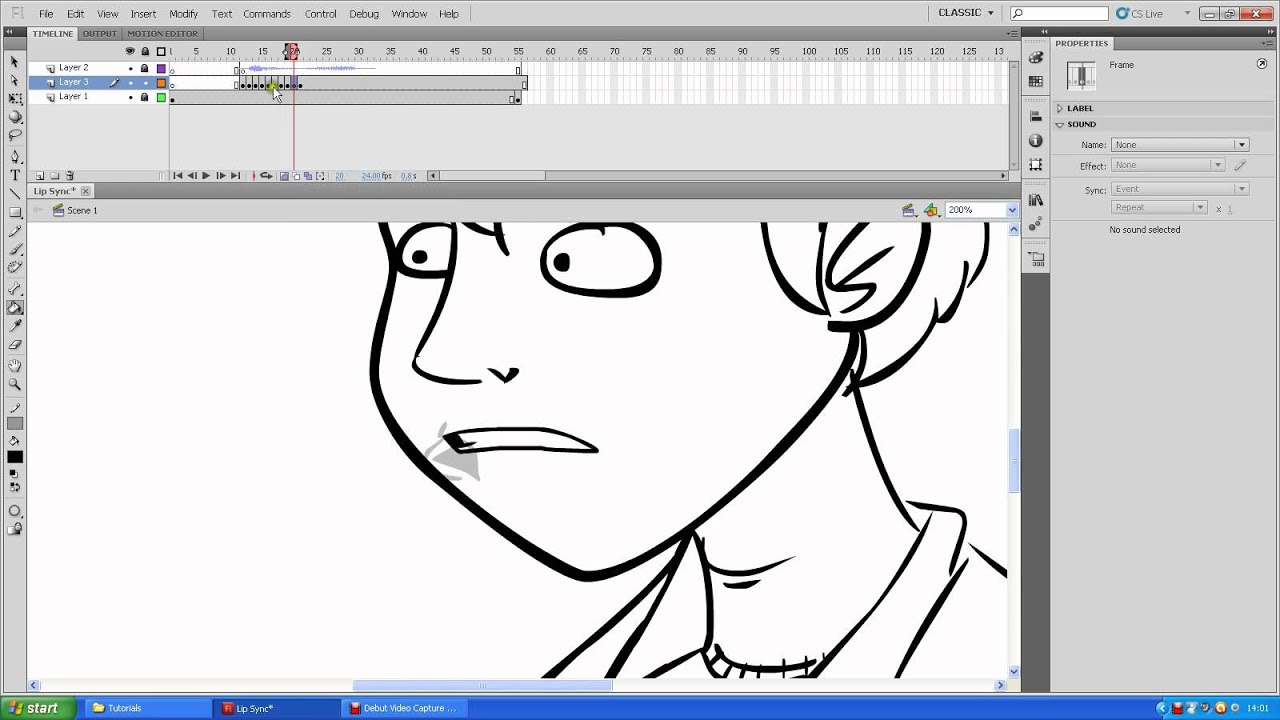Open the Commands menu

tap(267, 14)
